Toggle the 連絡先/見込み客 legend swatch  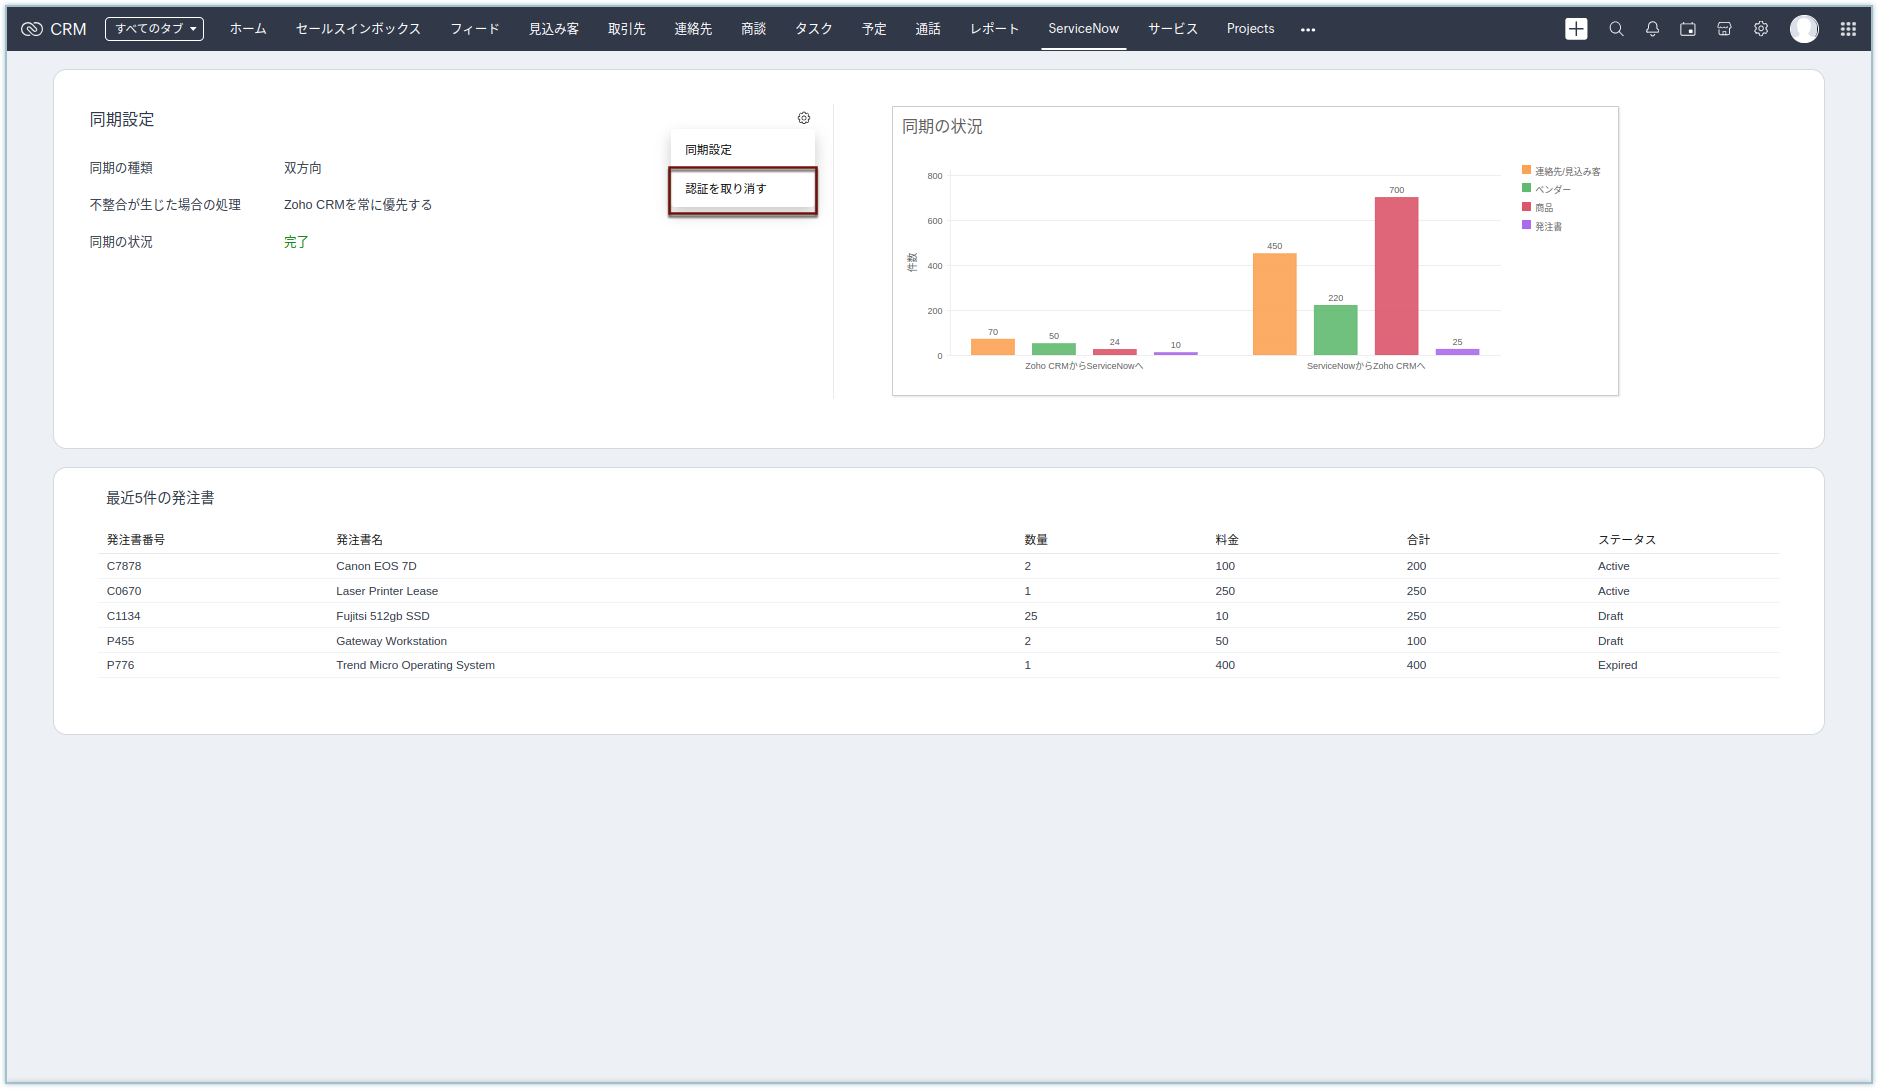point(1527,171)
